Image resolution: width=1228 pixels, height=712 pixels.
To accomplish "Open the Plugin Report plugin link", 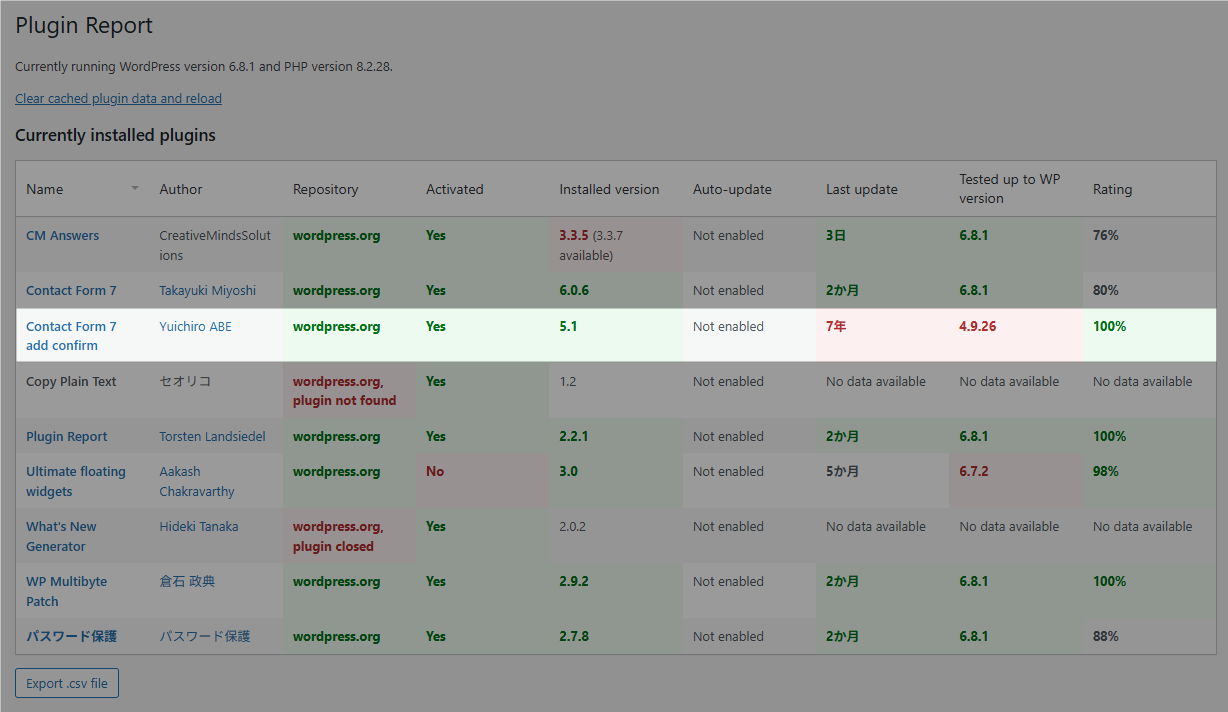I will coord(67,437).
